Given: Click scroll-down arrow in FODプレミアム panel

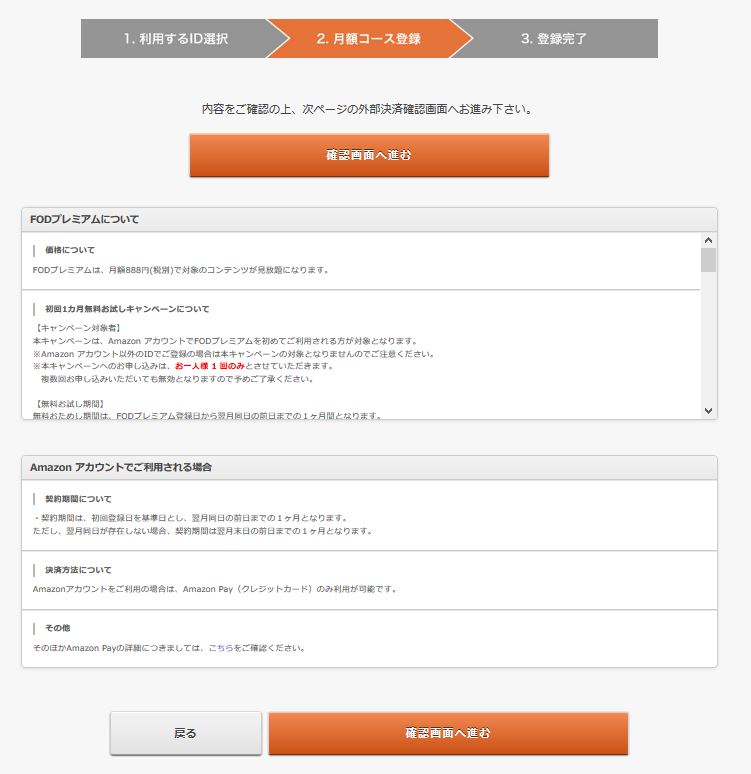Looking at the screenshot, I should [x=708, y=411].
